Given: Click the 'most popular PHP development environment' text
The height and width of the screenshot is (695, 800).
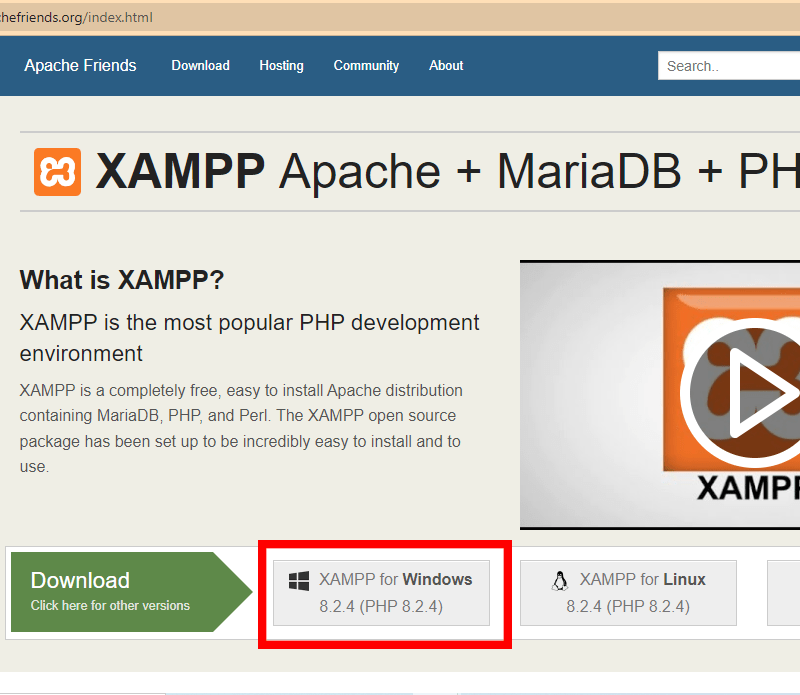Looking at the screenshot, I should coord(249,338).
